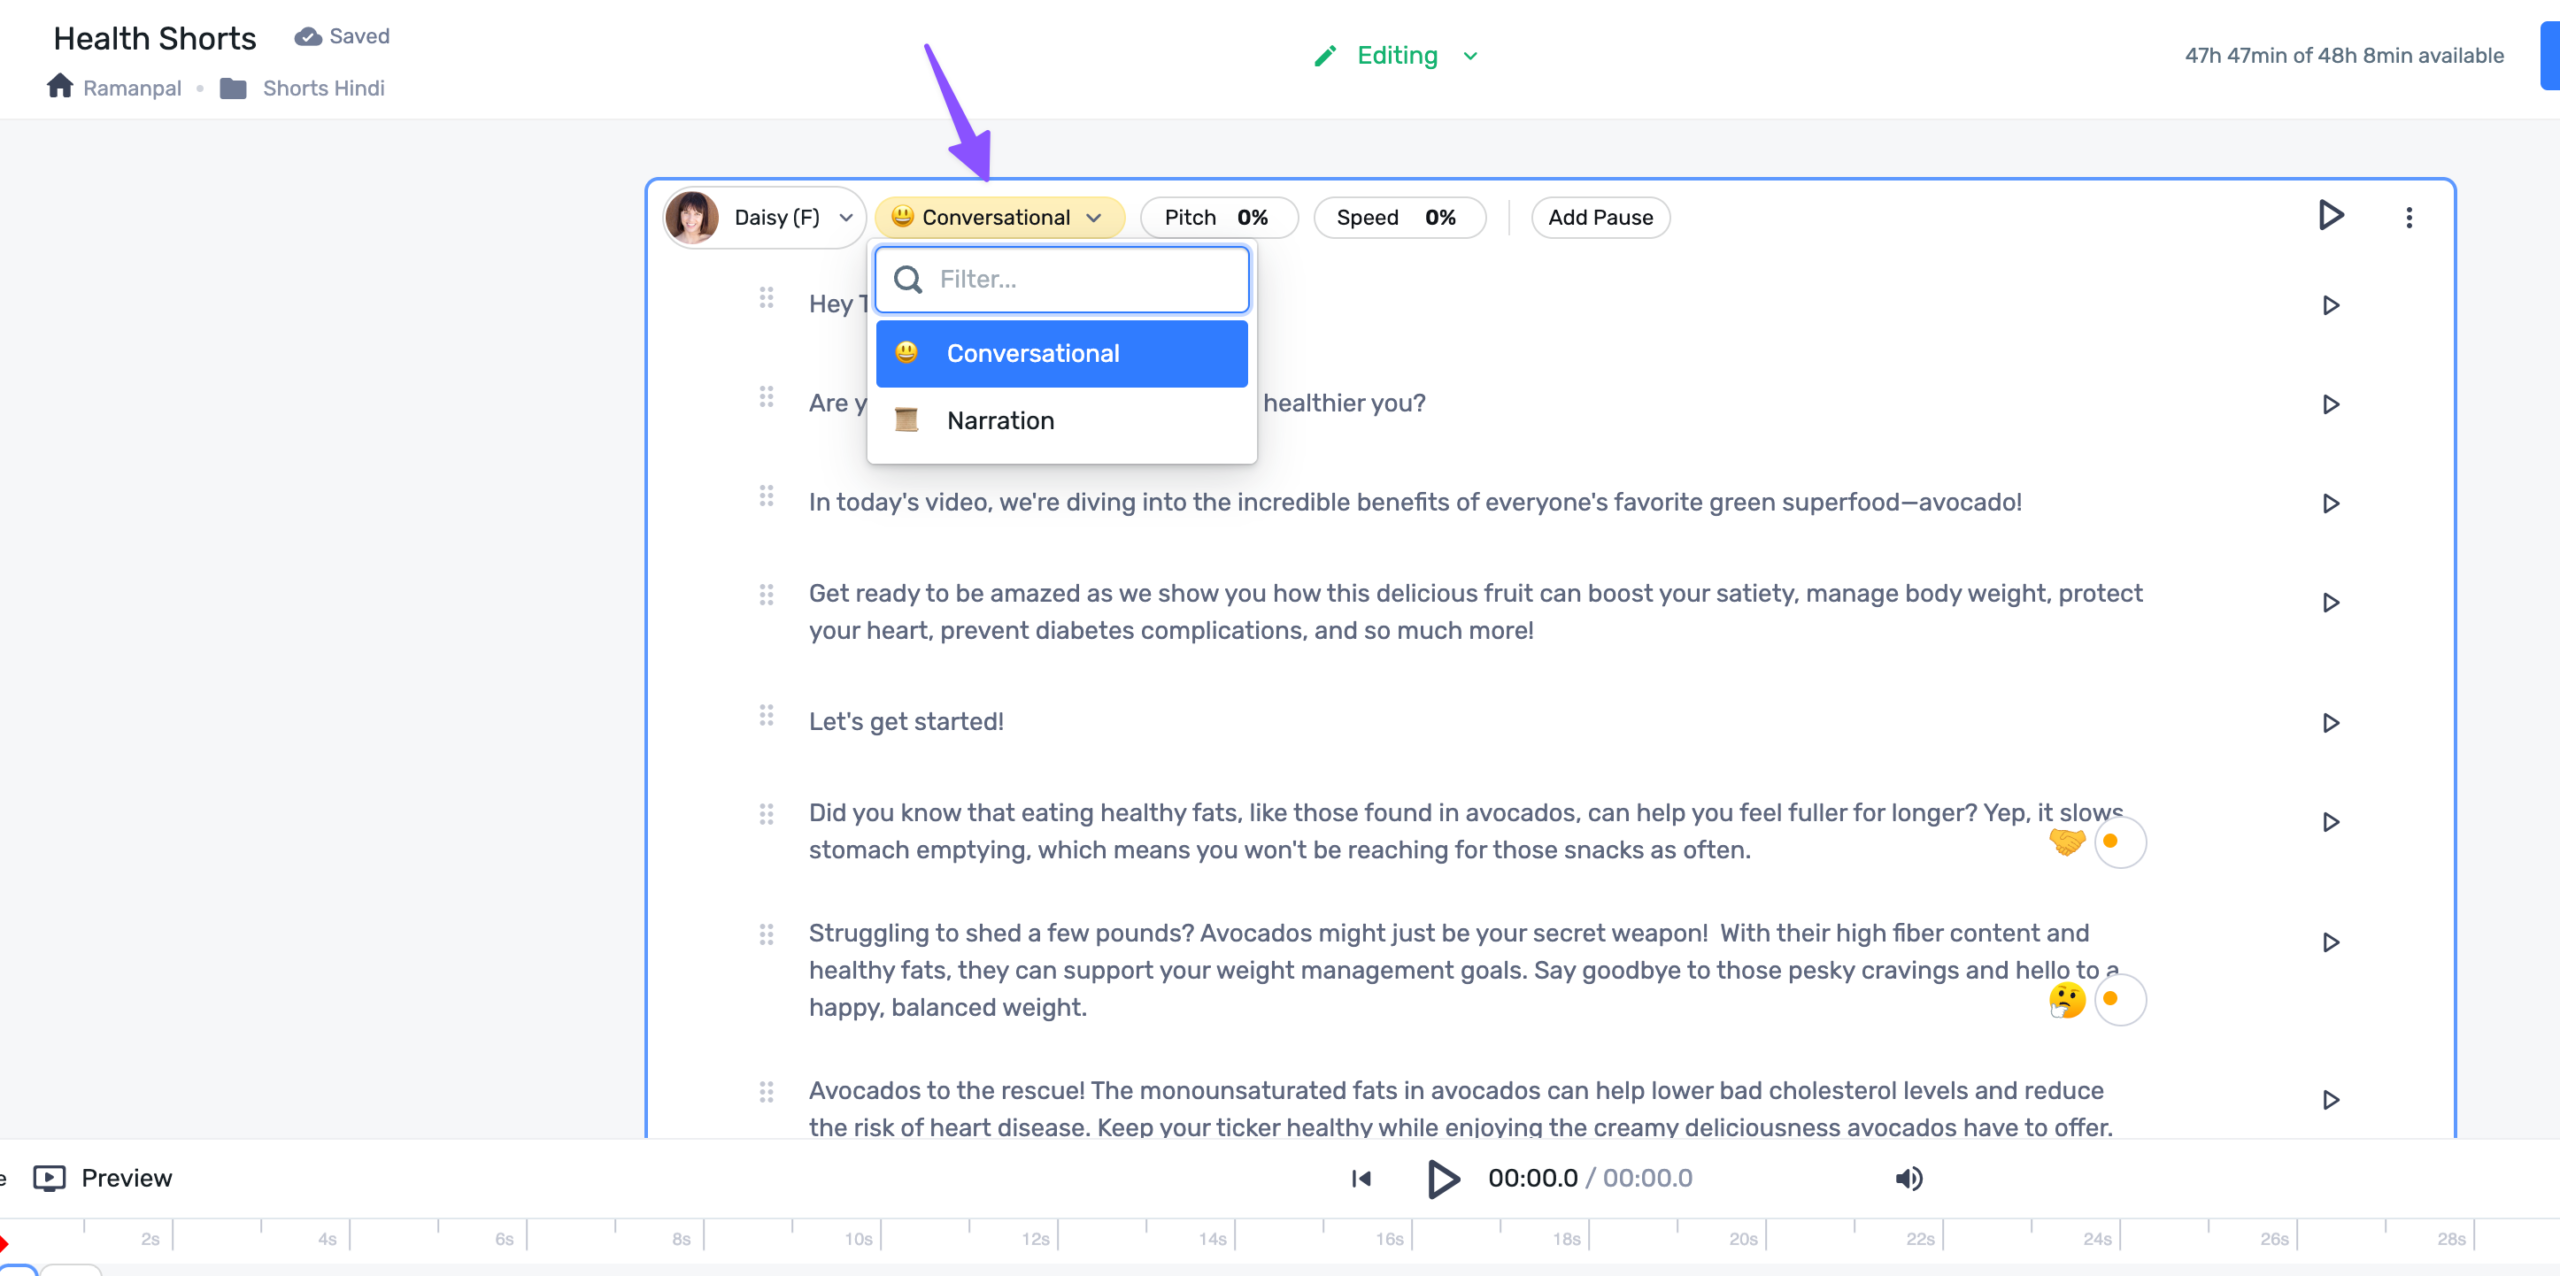Click the speaker volume icon
This screenshot has height=1276, width=2560.
click(1908, 1178)
